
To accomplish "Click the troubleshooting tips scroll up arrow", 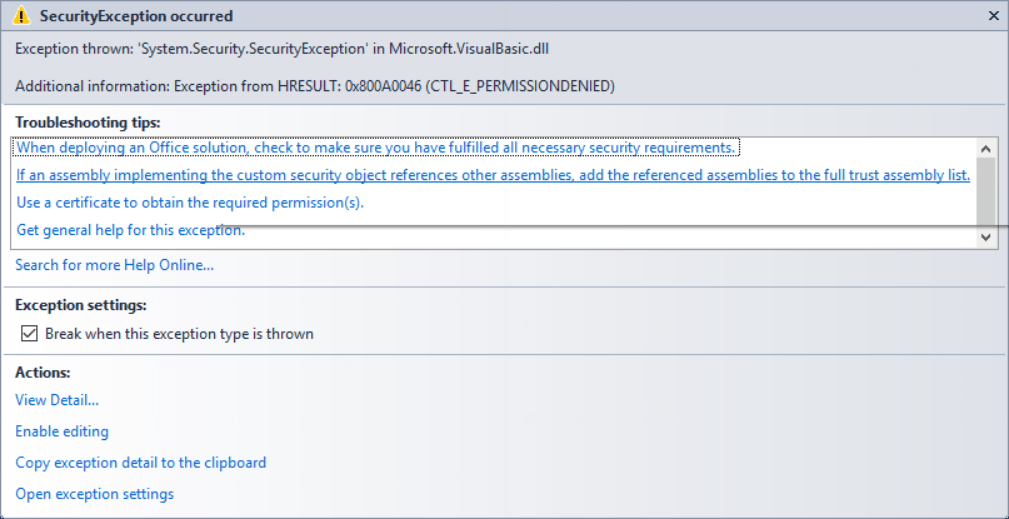I will pyautogui.click(x=986, y=148).
